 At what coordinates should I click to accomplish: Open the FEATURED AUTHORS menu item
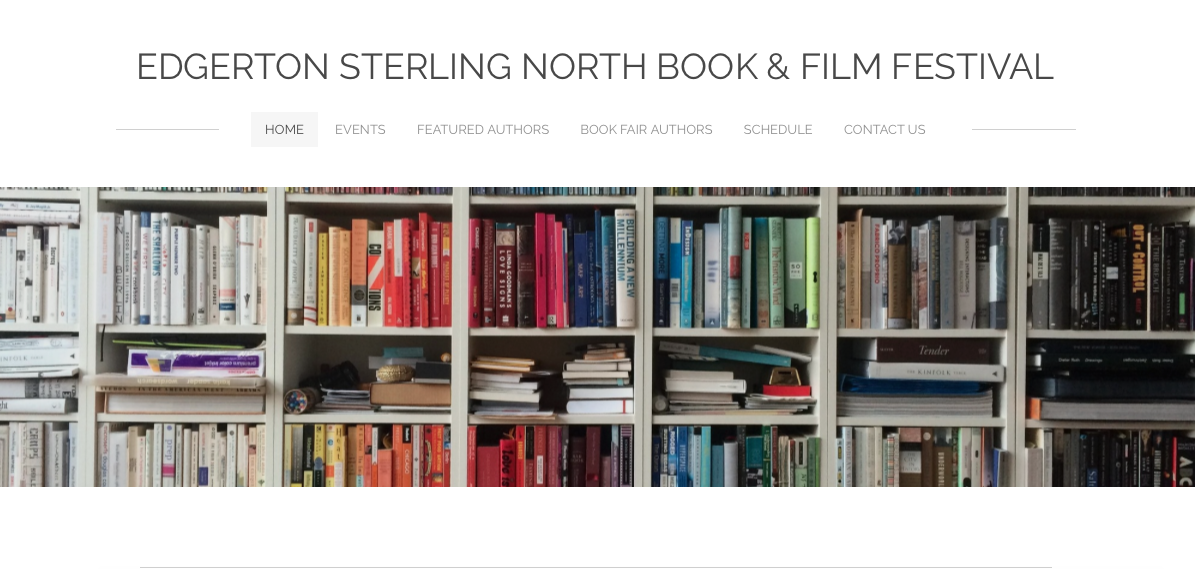(x=482, y=129)
